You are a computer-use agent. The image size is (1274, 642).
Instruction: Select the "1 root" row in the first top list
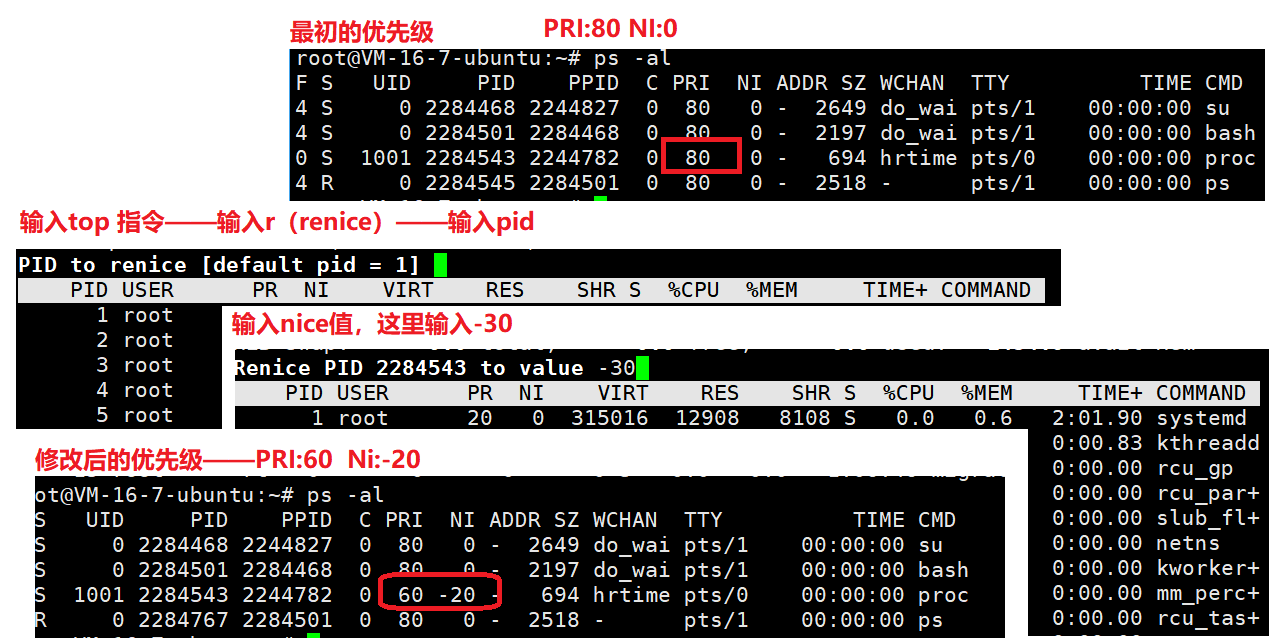135,315
